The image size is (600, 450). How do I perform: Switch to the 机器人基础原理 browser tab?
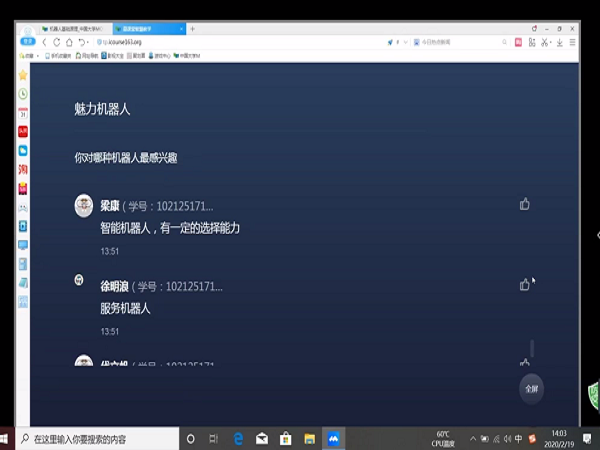pyautogui.click(x=76, y=29)
